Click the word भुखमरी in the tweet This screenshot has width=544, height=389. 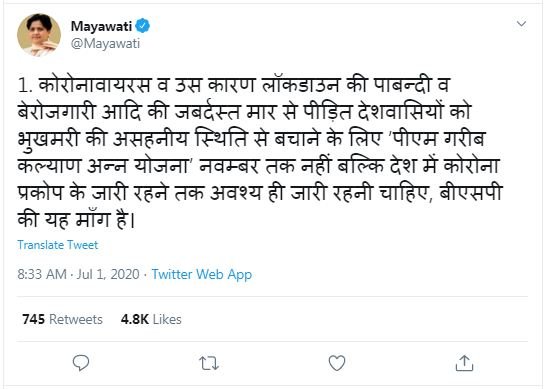tap(49, 139)
